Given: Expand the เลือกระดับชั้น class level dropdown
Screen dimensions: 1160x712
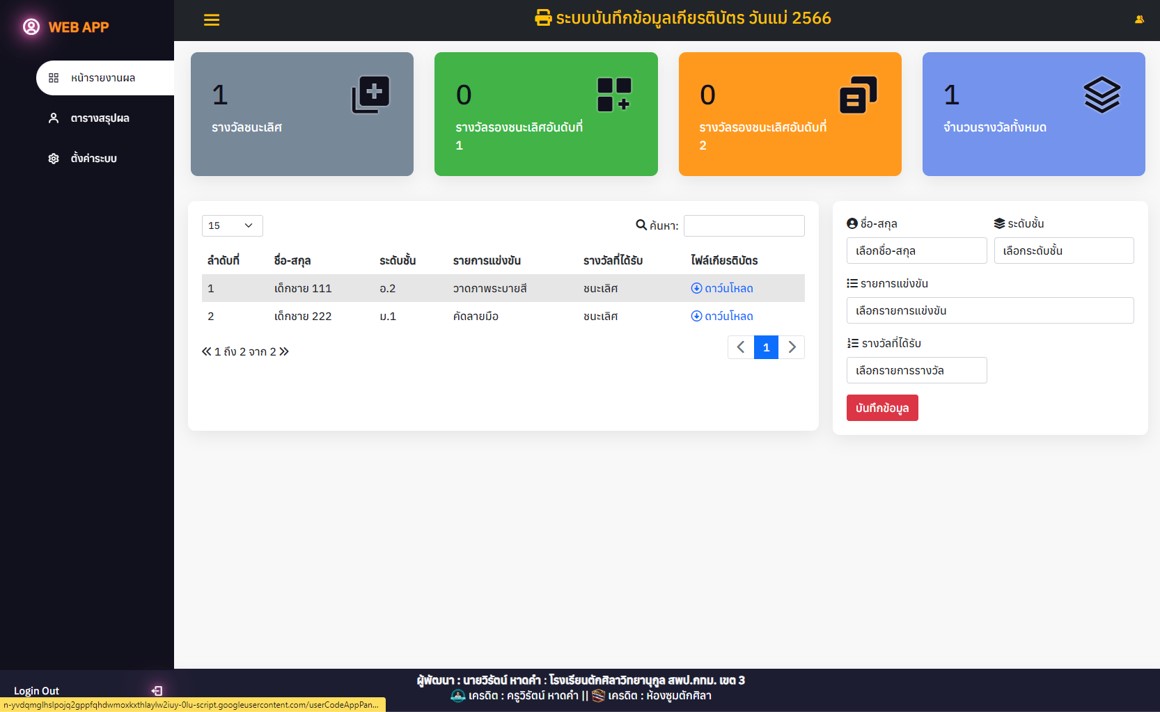Looking at the screenshot, I should pos(1063,251).
